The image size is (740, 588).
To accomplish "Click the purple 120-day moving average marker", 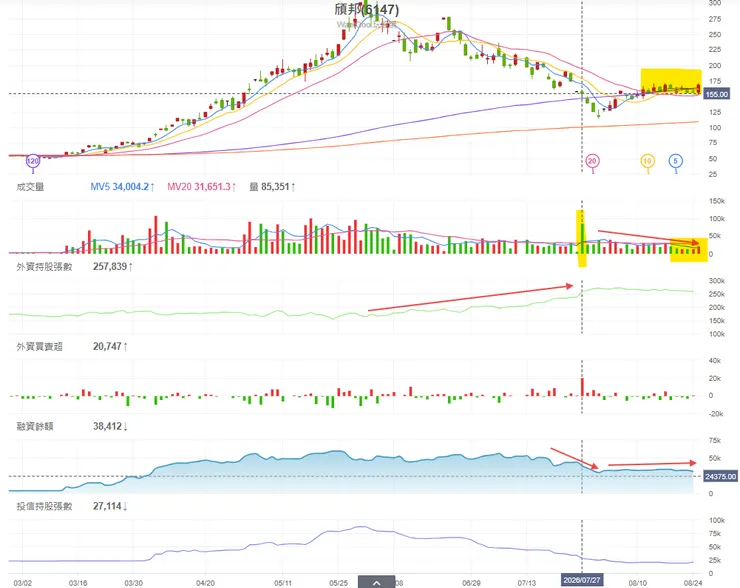I will click(x=33, y=161).
